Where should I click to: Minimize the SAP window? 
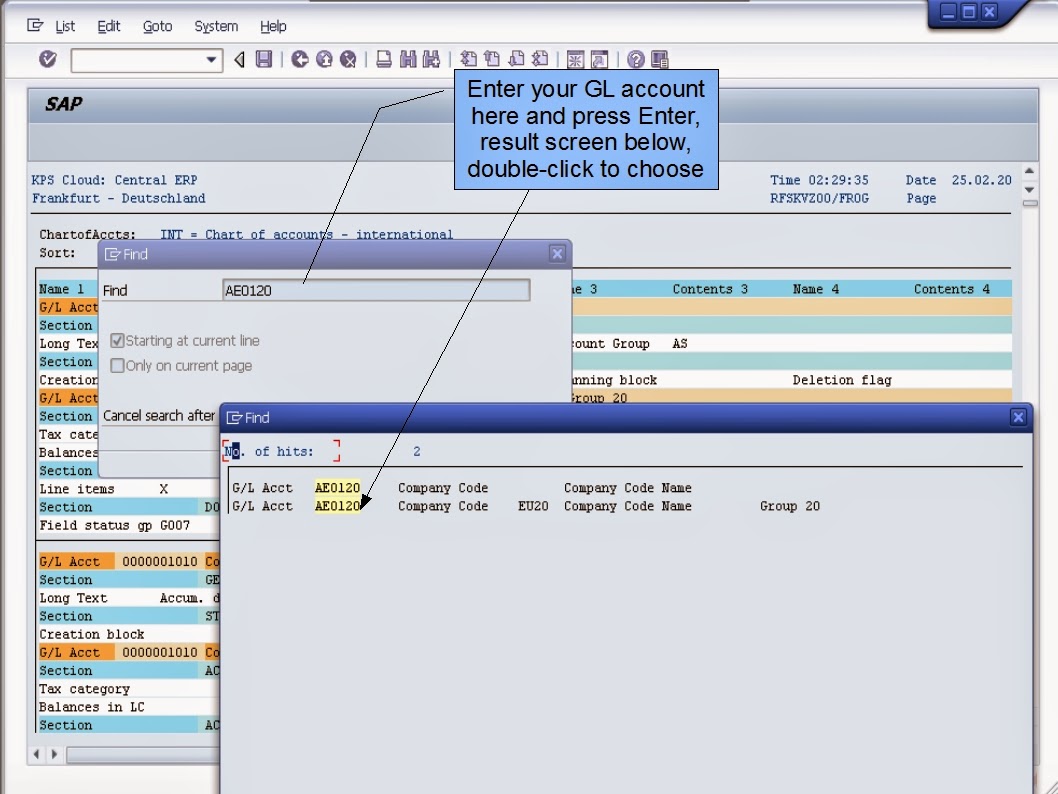[x=949, y=11]
